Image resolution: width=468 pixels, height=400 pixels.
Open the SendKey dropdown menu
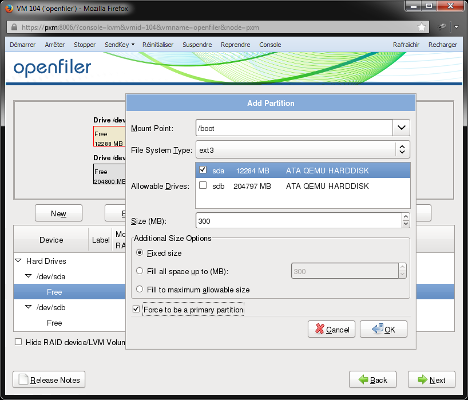119,45
